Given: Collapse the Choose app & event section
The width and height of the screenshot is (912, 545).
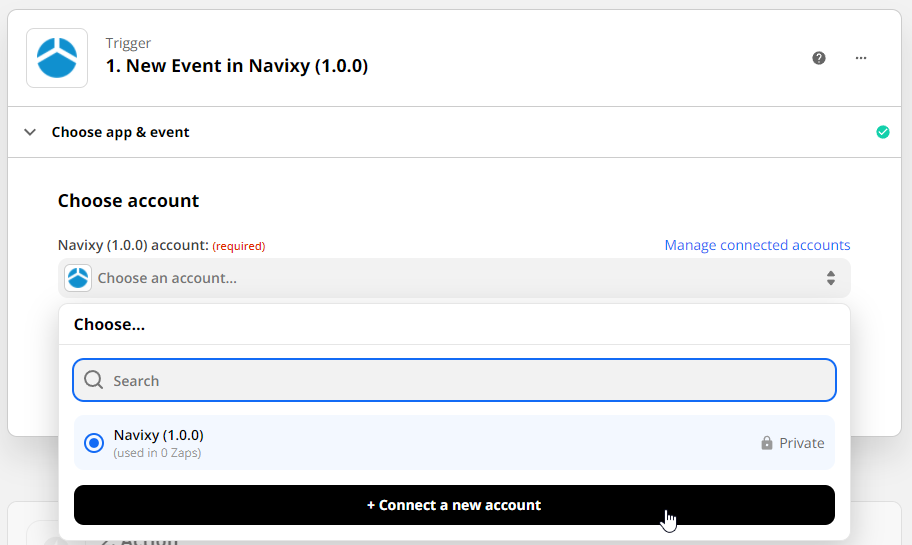Looking at the screenshot, I should [x=30, y=132].
